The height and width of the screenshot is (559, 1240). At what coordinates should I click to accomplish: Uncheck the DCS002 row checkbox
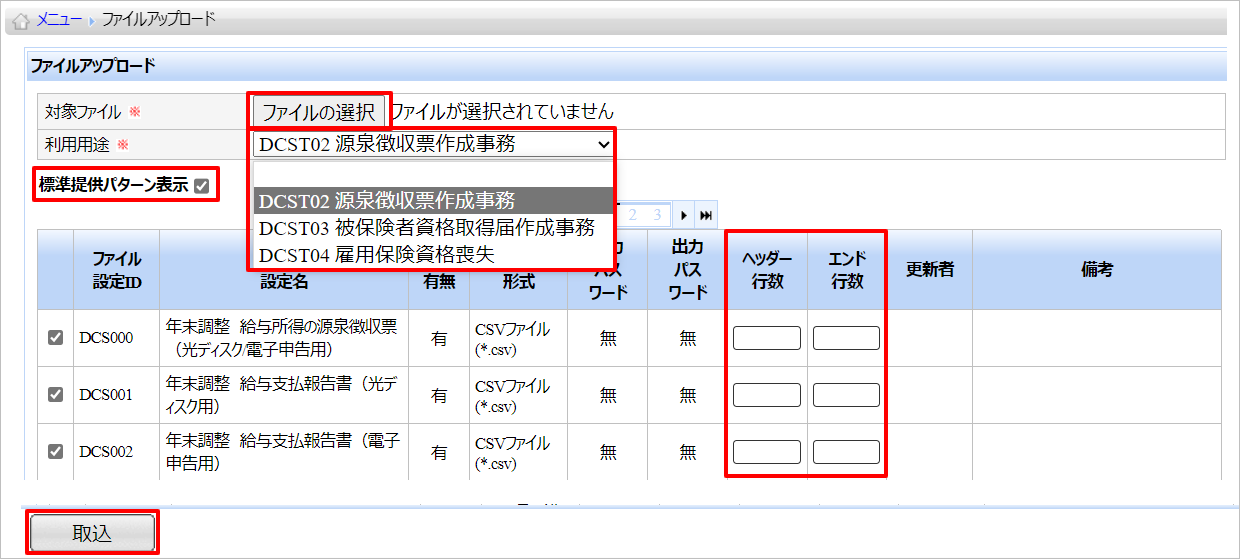[56, 451]
